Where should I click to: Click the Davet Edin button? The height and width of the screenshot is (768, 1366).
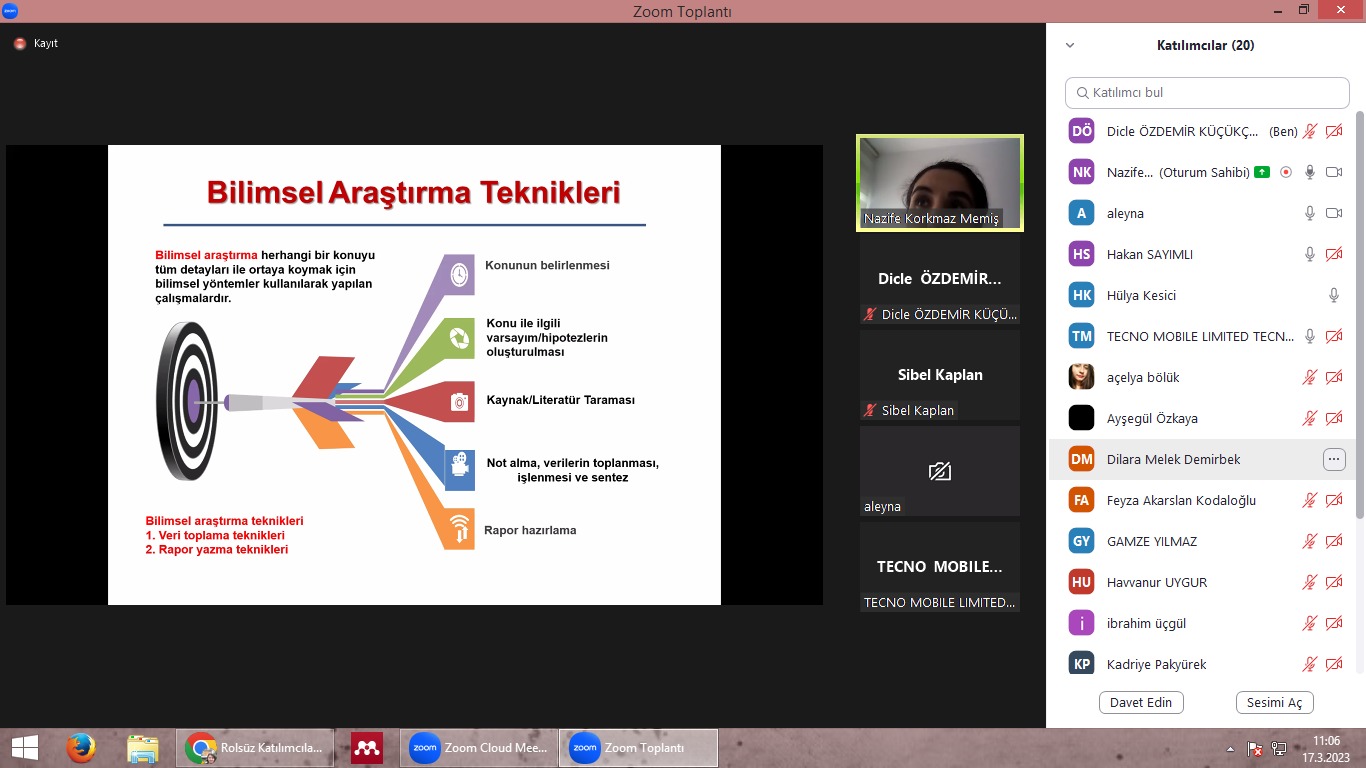click(1141, 702)
